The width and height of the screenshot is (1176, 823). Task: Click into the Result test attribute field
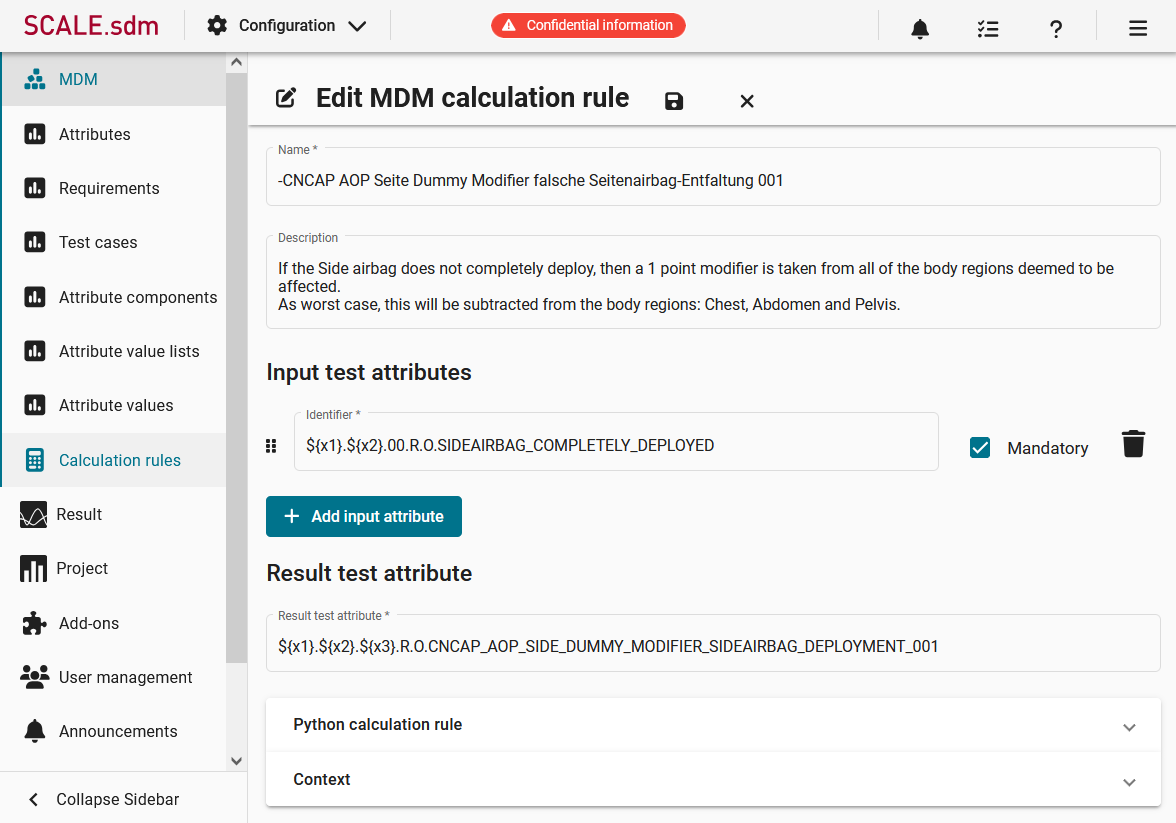(713, 643)
